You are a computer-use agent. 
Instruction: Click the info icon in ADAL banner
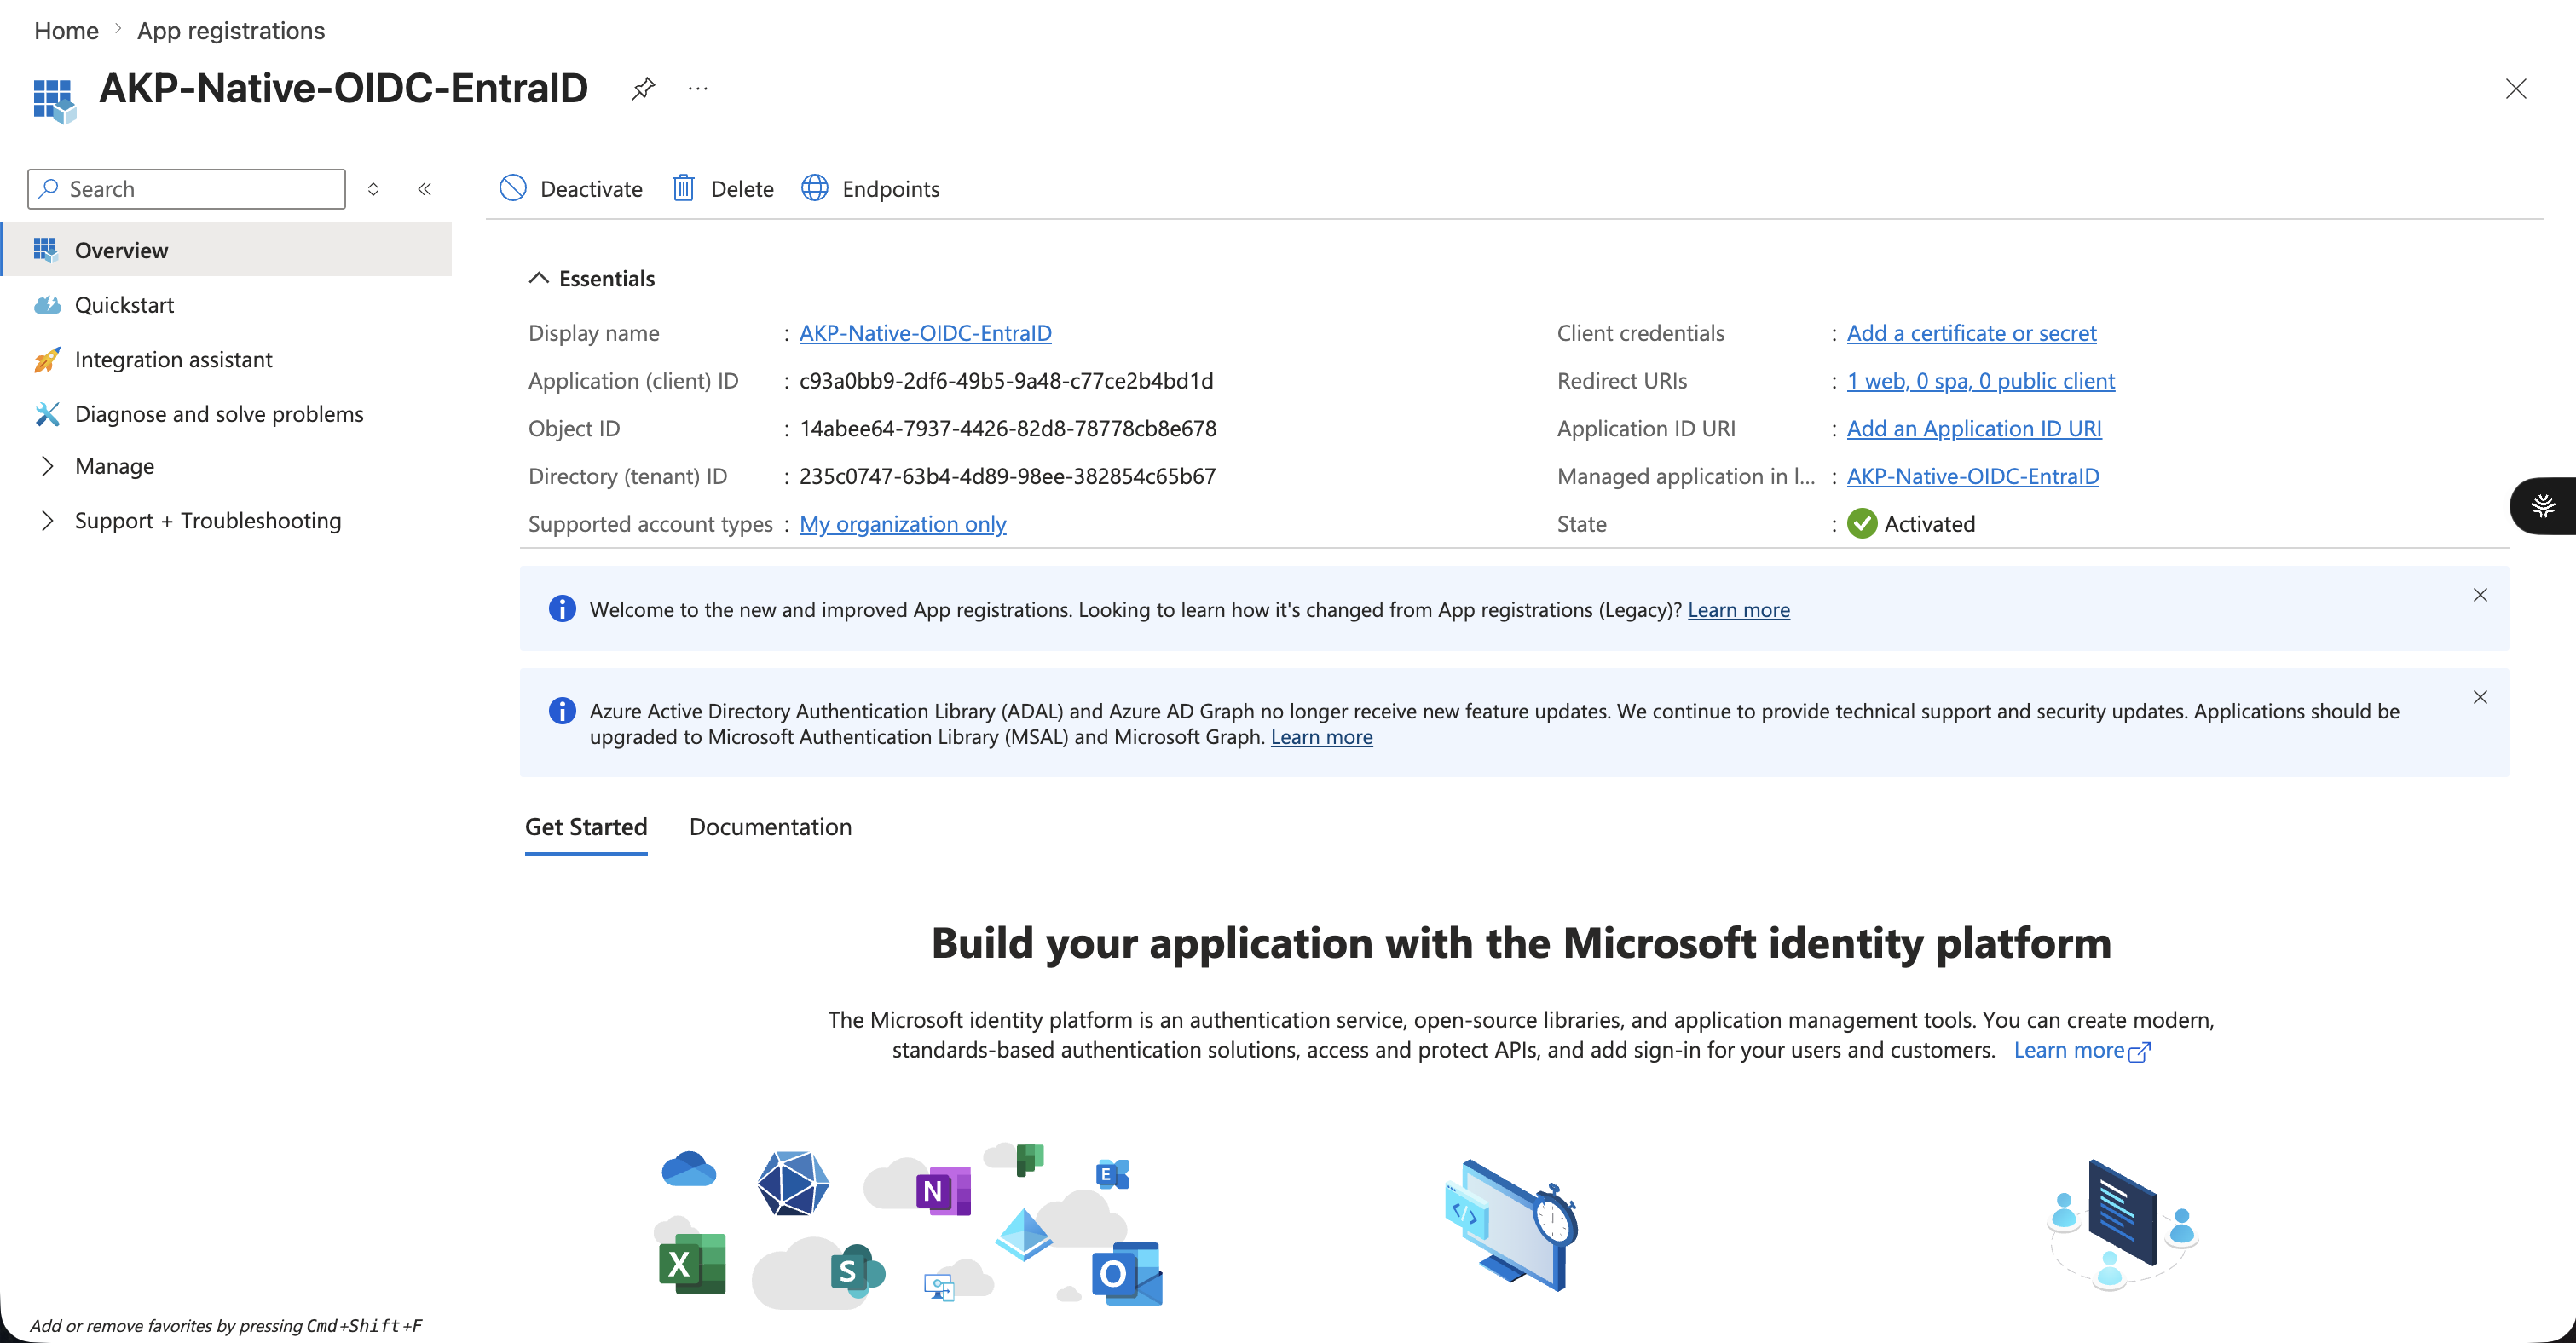pyautogui.click(x=562, y=711)
